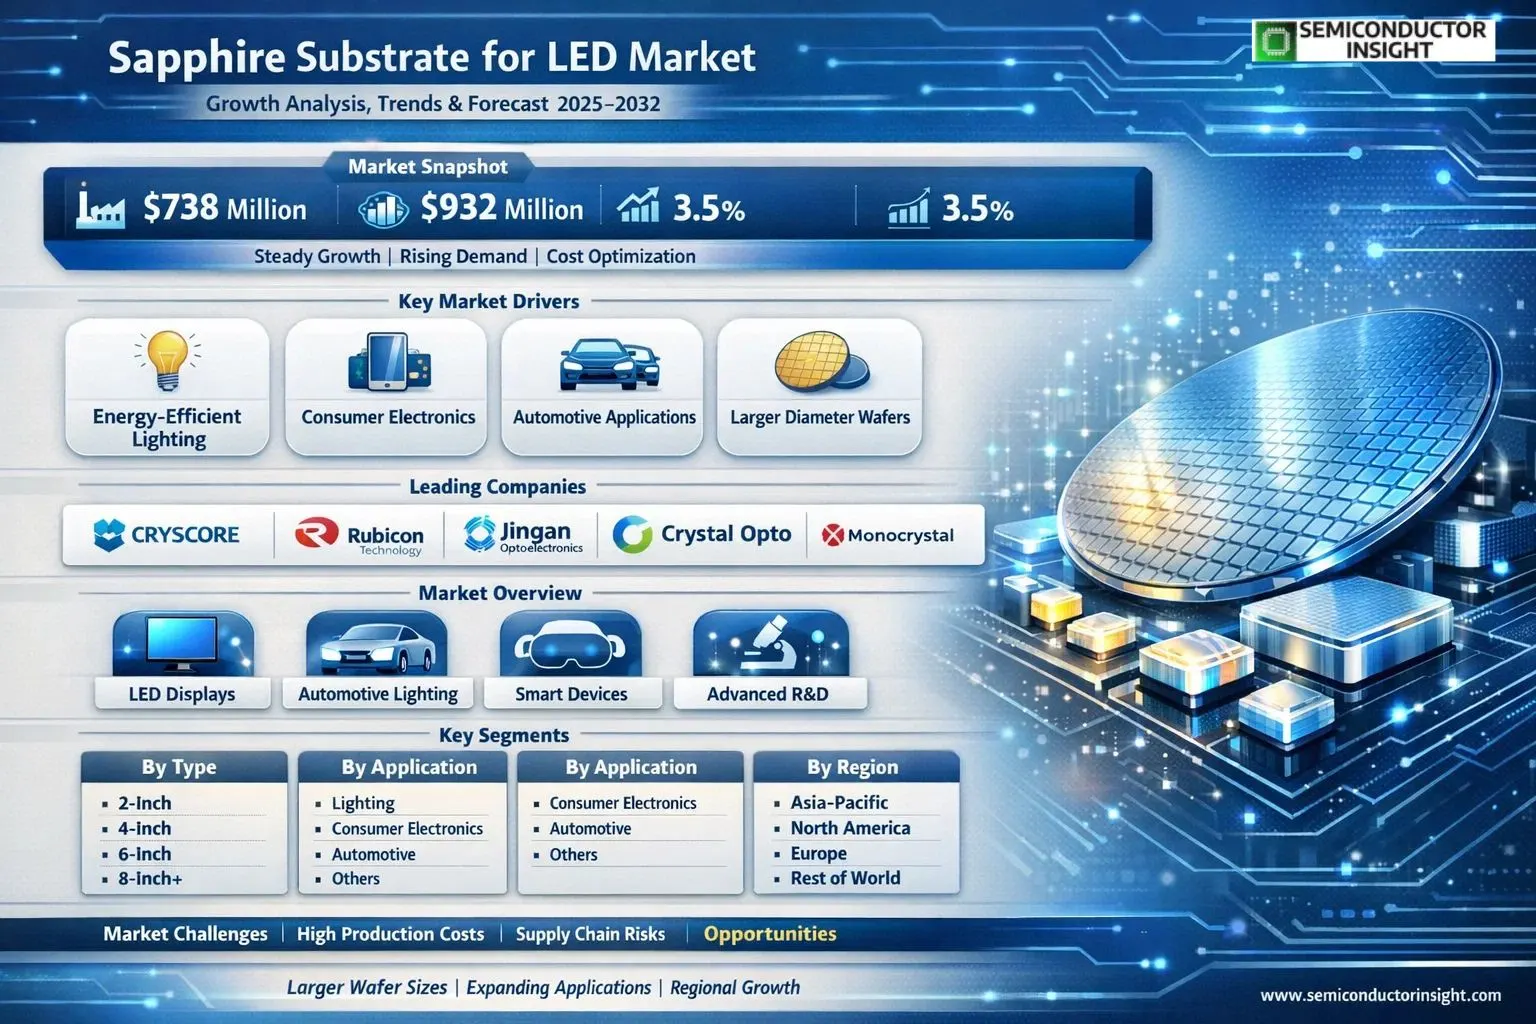Click the factory chart icon beside $738 Million
1536x1024 pixels.
(x=100, y=207)
